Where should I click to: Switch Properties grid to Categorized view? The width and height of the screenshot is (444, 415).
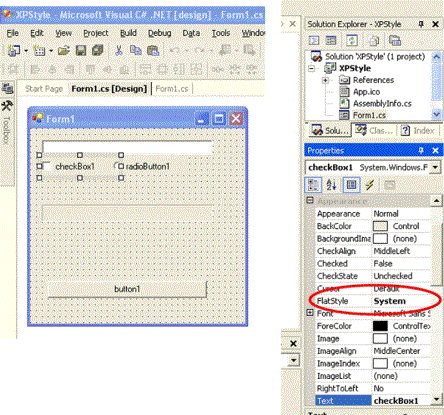pos(313,185)
